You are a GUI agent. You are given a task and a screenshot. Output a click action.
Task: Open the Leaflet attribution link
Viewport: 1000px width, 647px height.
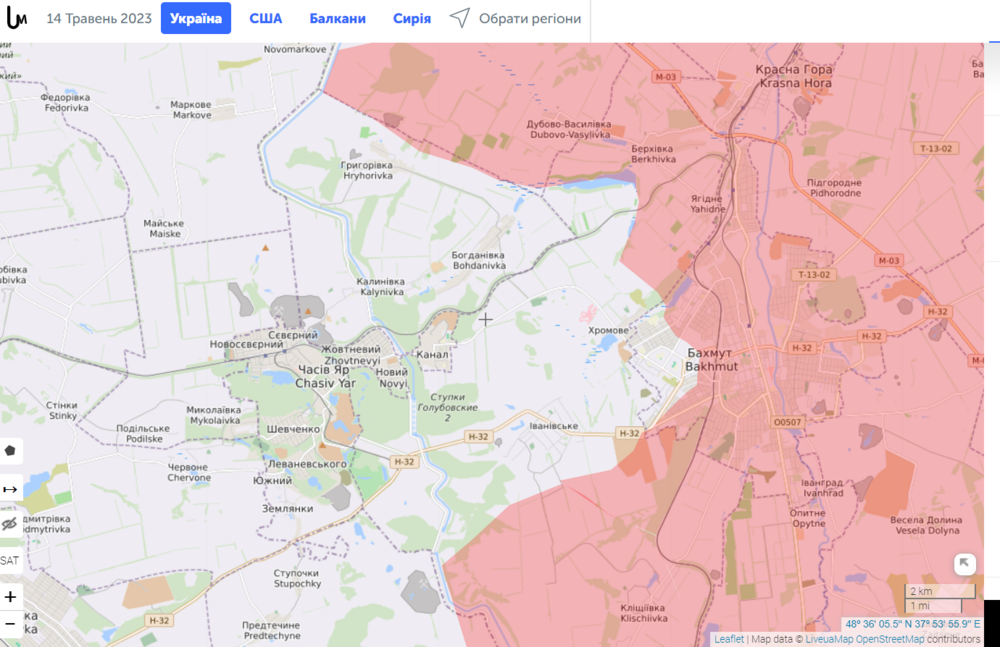728,639
